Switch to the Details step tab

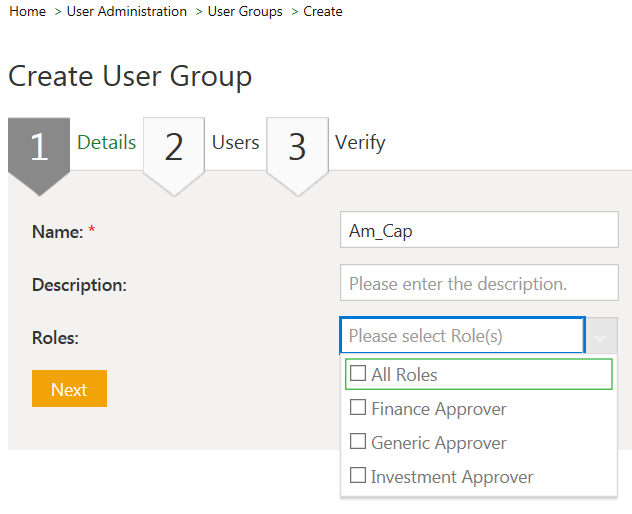click(x=106, y=142)
